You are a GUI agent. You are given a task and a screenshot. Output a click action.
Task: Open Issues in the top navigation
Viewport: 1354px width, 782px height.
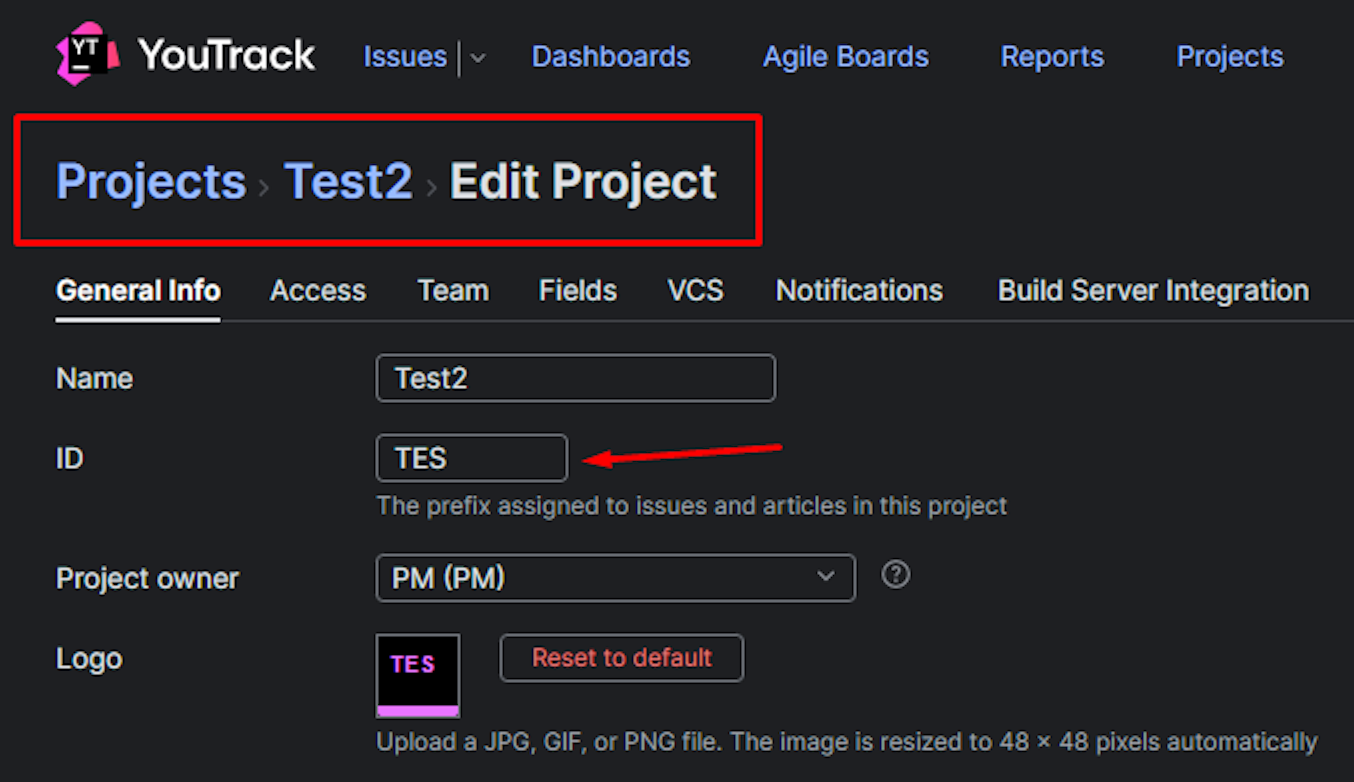tap(405, 56)
